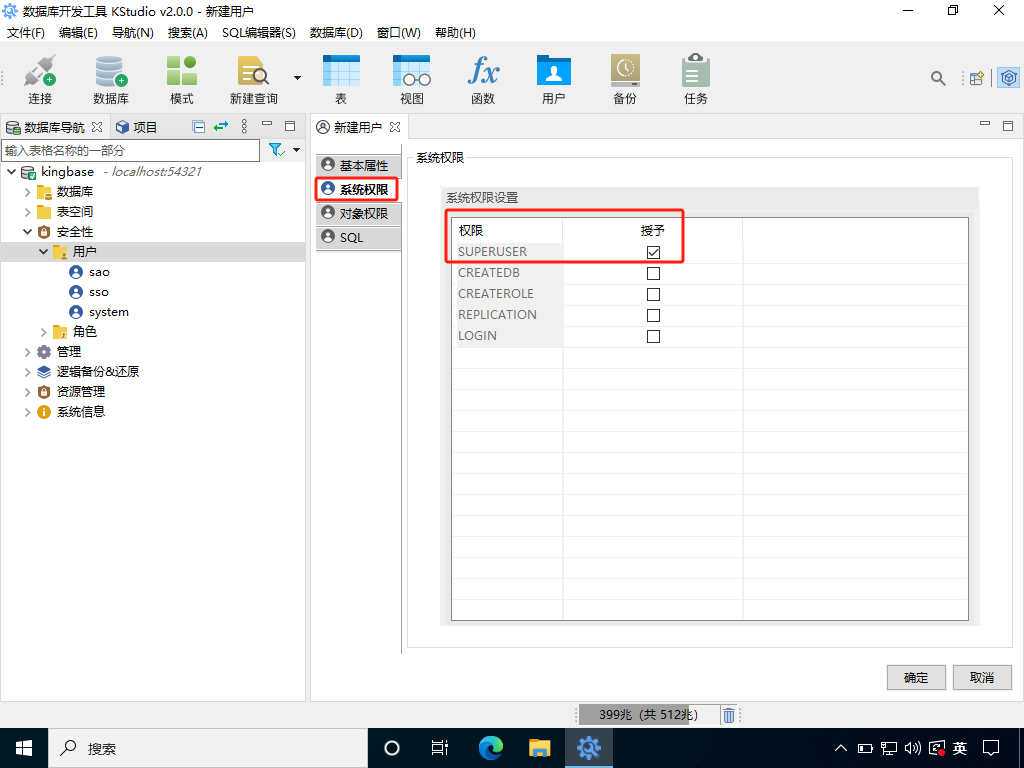The height and width of the screenshot is (768, 1024).
Task: Enable the CREATEDB permission checkbox
Action: tap(653, 273)
